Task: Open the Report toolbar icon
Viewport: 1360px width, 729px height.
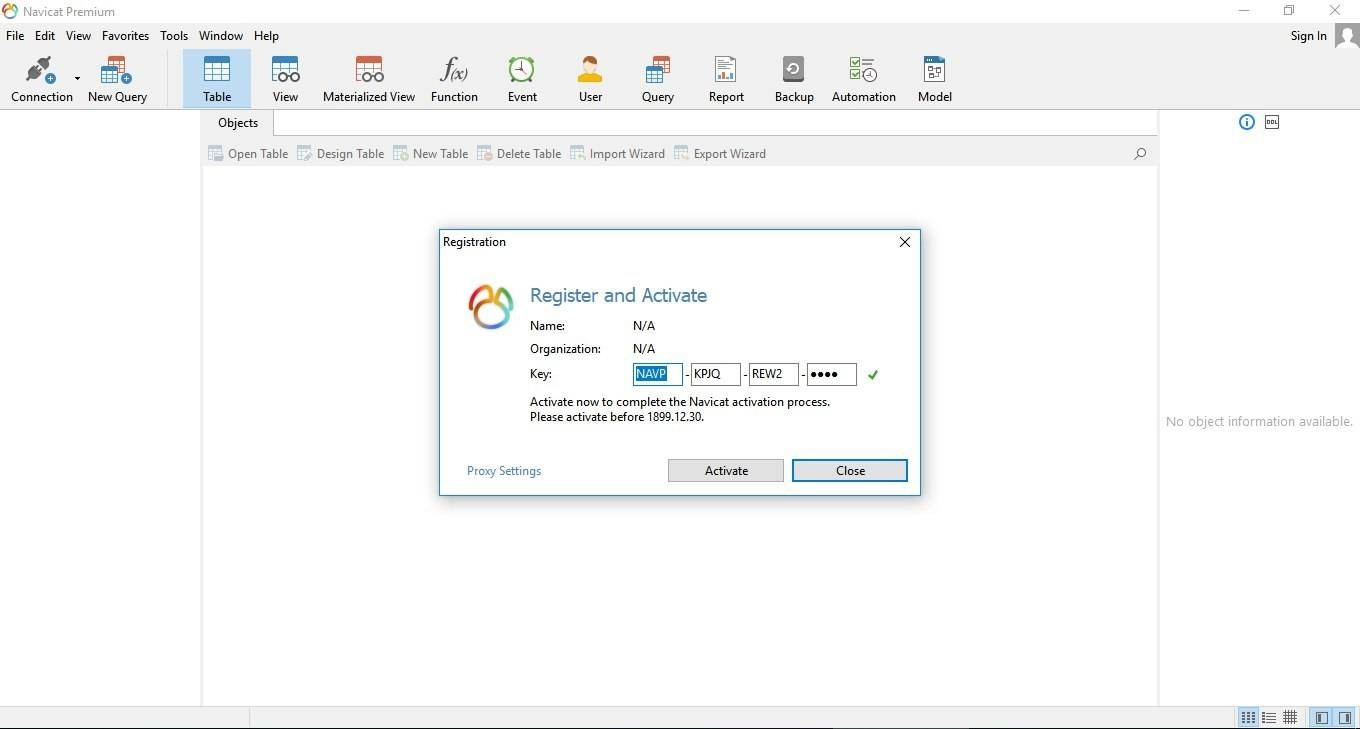Action: tap(726, 80)
